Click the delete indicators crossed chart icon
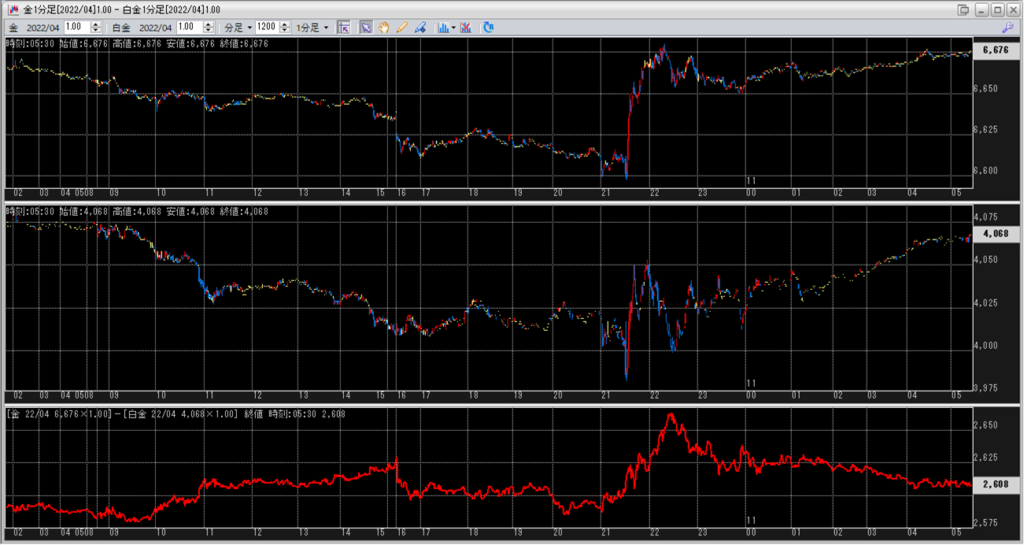 click(x=466, y=27)
